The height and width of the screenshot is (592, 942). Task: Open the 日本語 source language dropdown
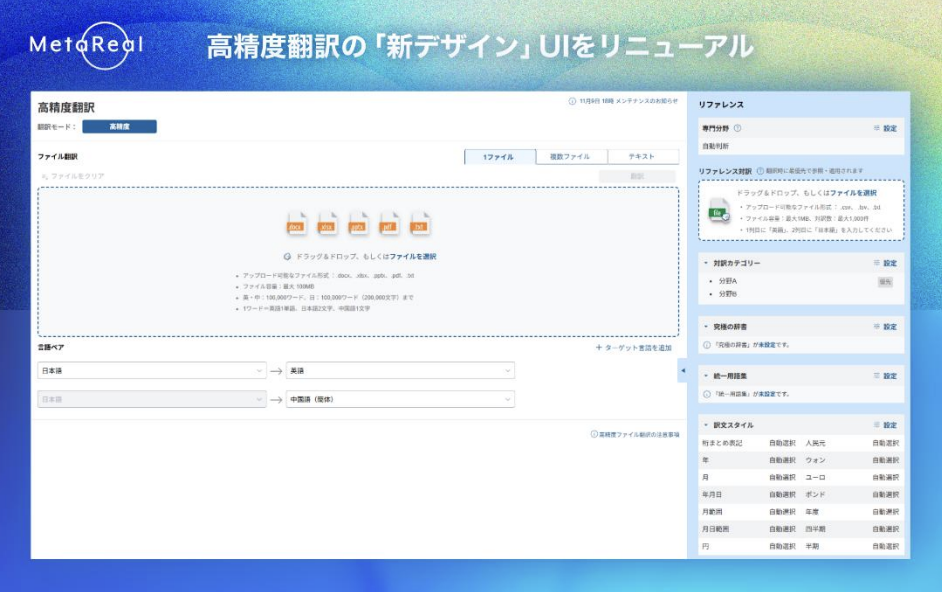(152, 370)
